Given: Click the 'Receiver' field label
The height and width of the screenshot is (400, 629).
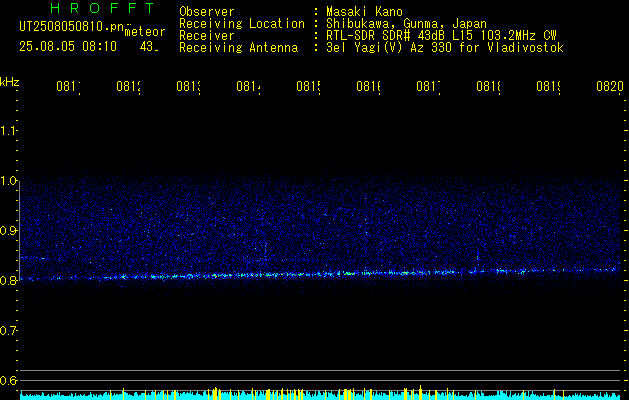Looking at the screenshot, I should [x=207, y=36].
